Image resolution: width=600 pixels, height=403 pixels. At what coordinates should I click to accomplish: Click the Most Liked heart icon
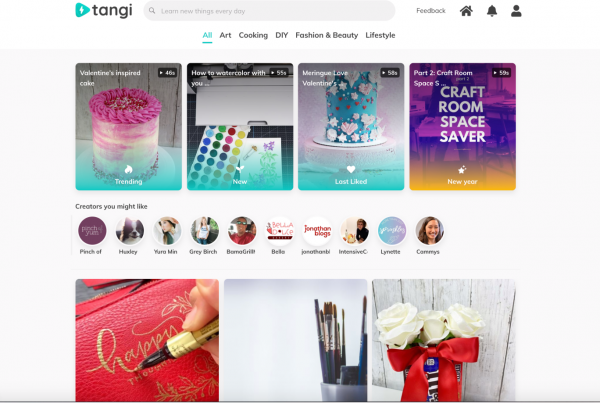351,169
